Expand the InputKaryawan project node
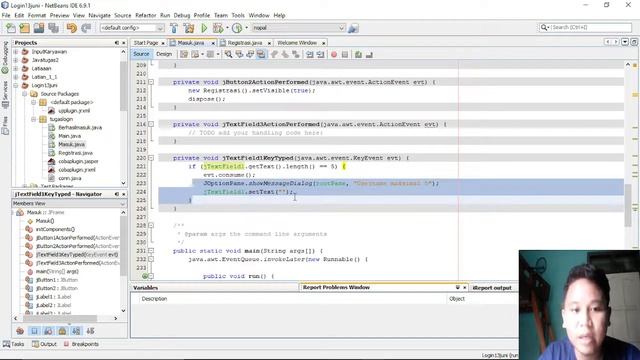640x360 pixels. pyautogui.click(x=16, y=52)
